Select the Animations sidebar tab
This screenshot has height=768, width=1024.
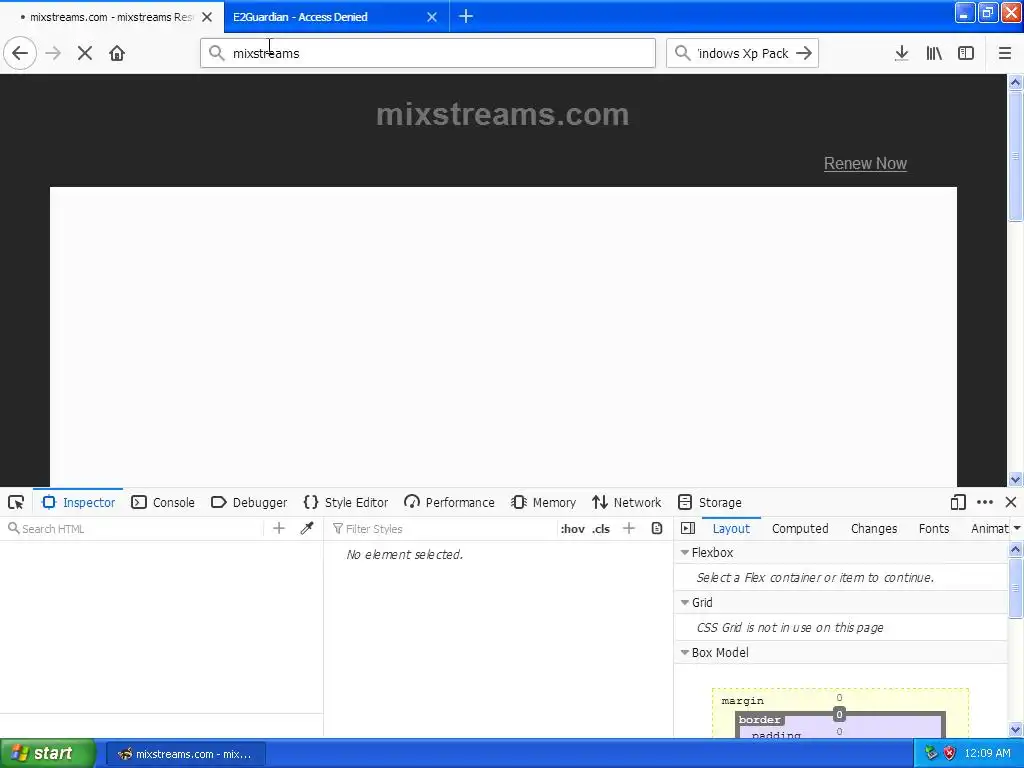989,528
